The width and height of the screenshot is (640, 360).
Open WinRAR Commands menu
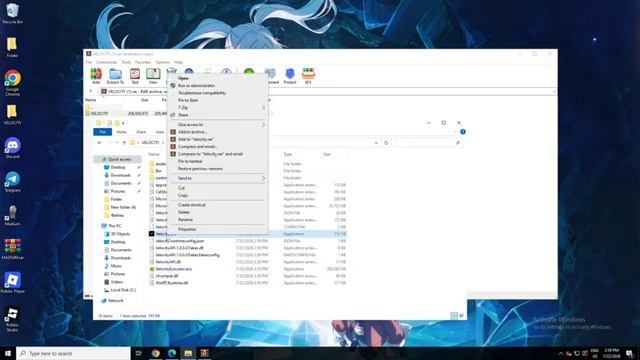107,62
